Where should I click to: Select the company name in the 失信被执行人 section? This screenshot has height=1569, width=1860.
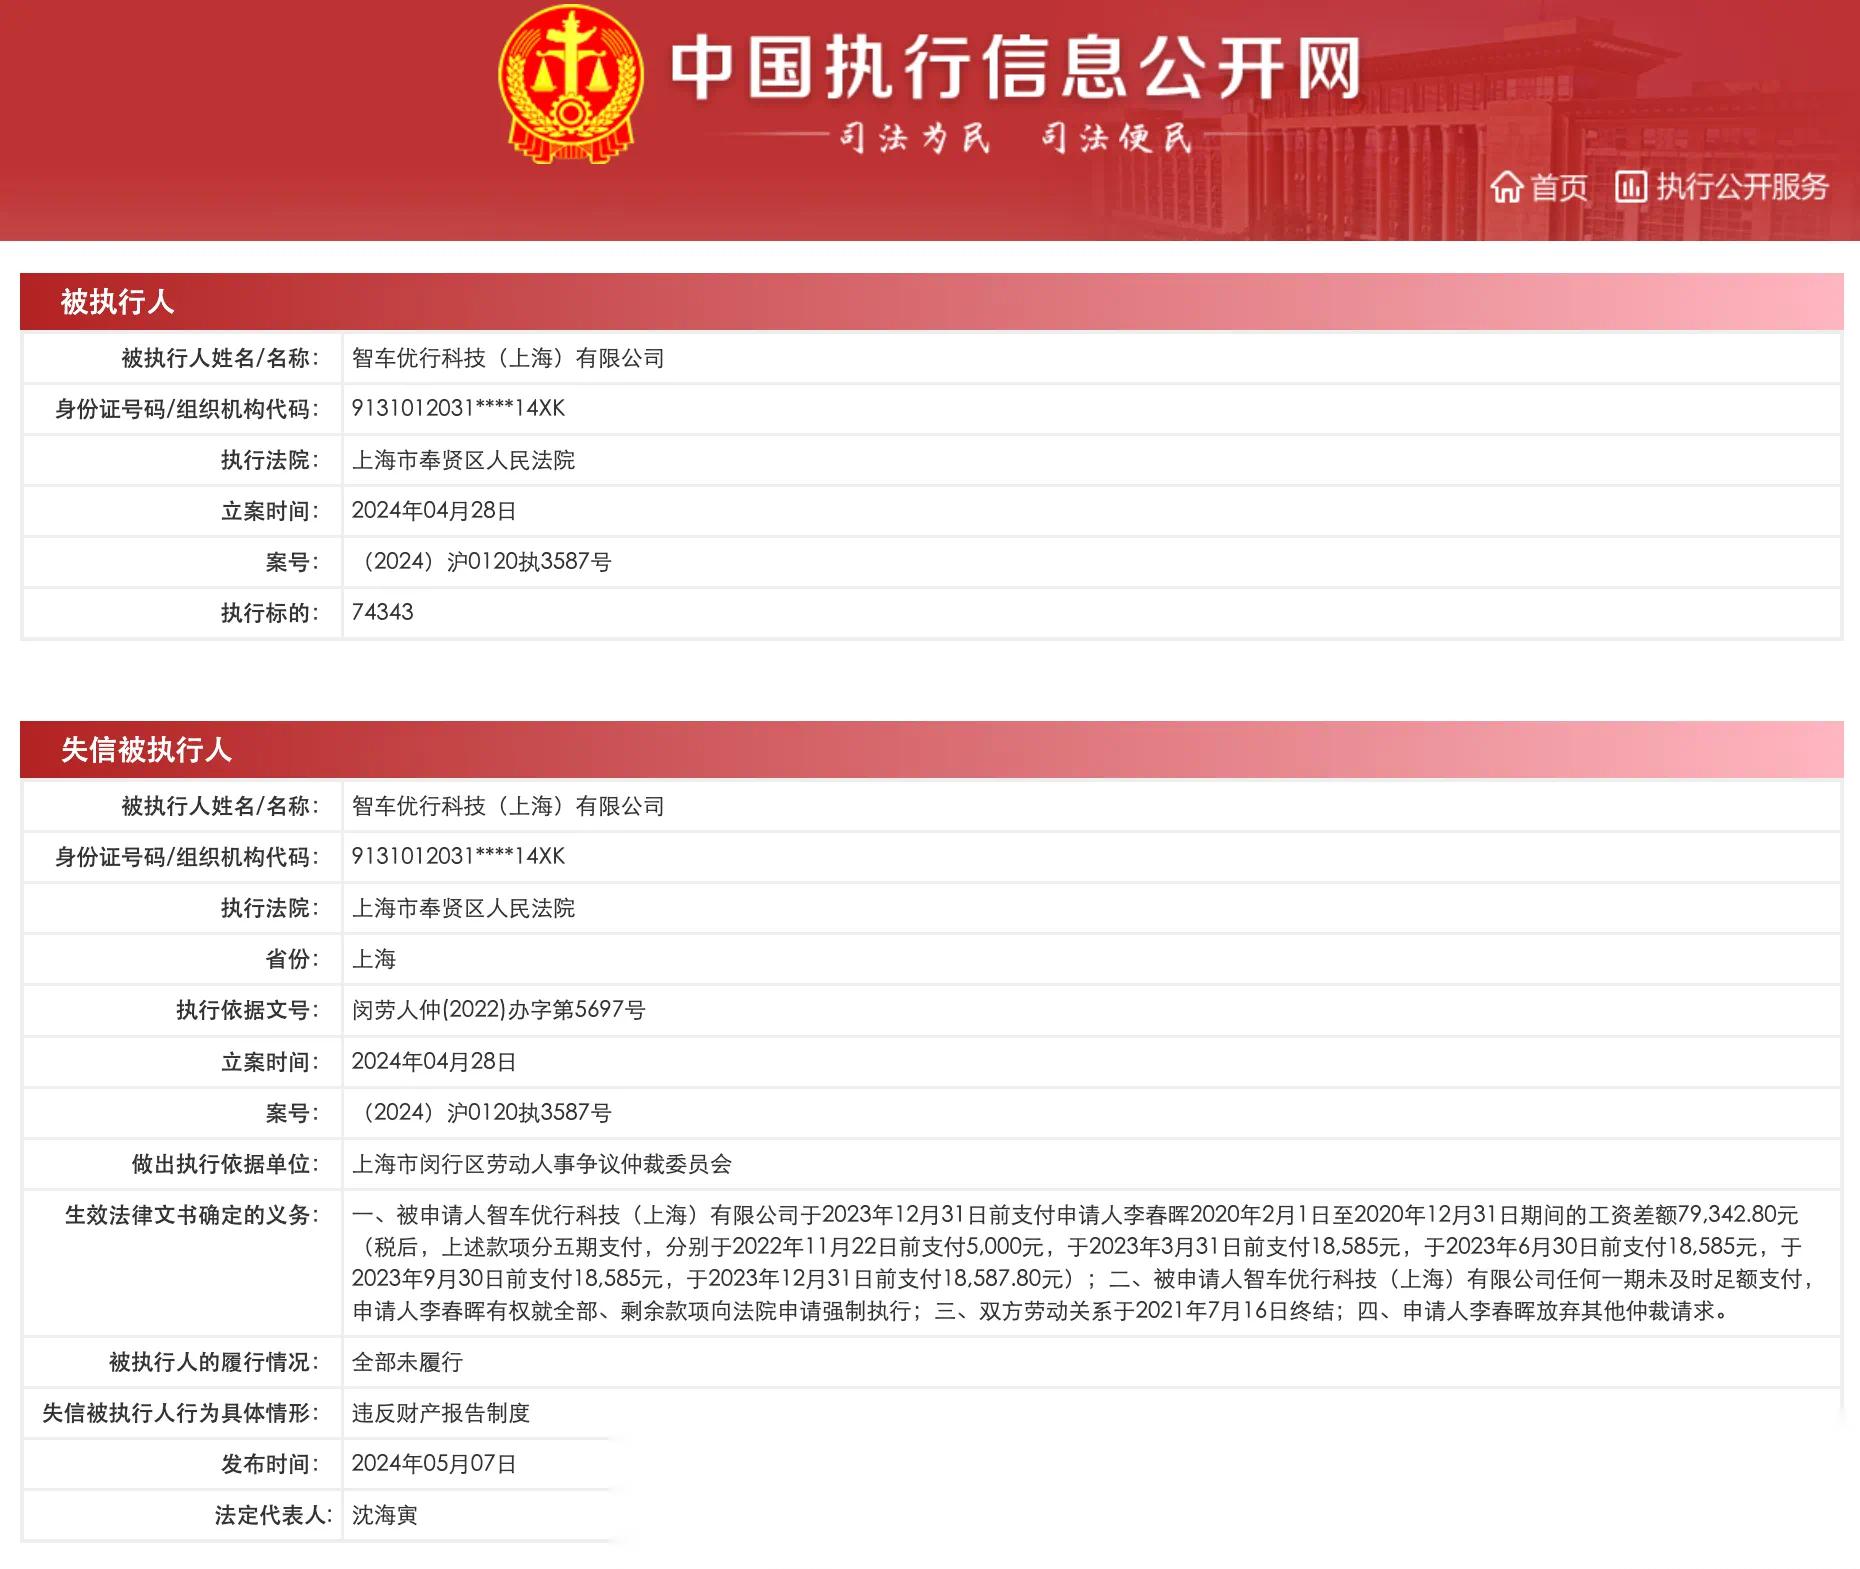508,806
